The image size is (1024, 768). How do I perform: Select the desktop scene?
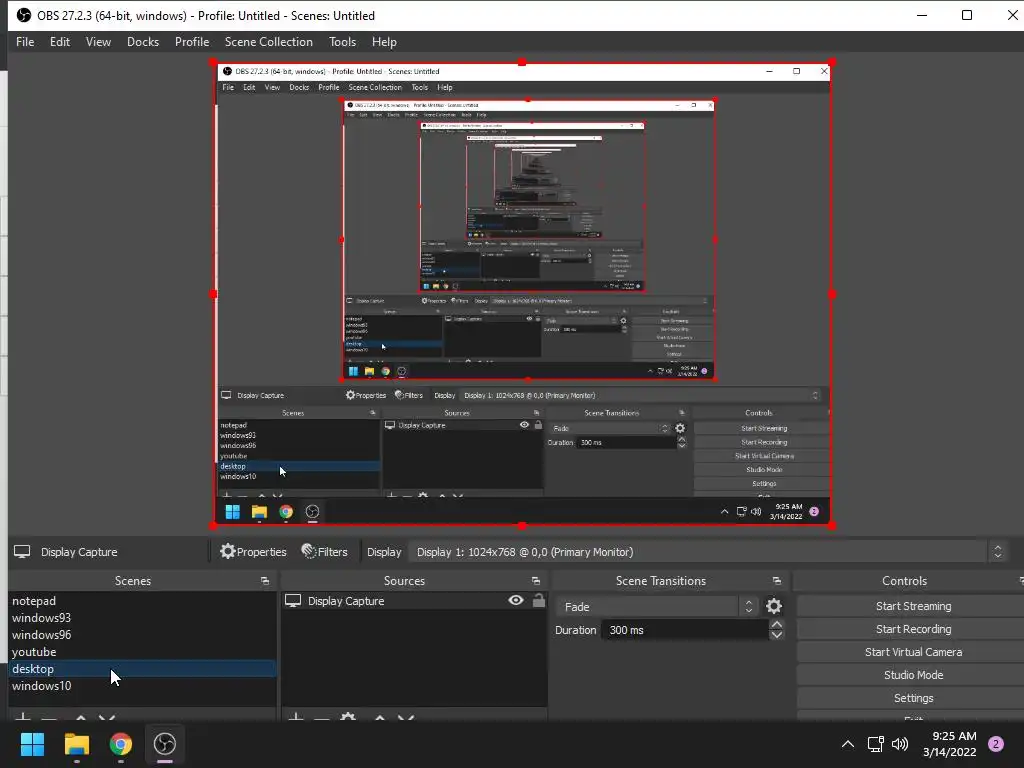tap(142, 669)
